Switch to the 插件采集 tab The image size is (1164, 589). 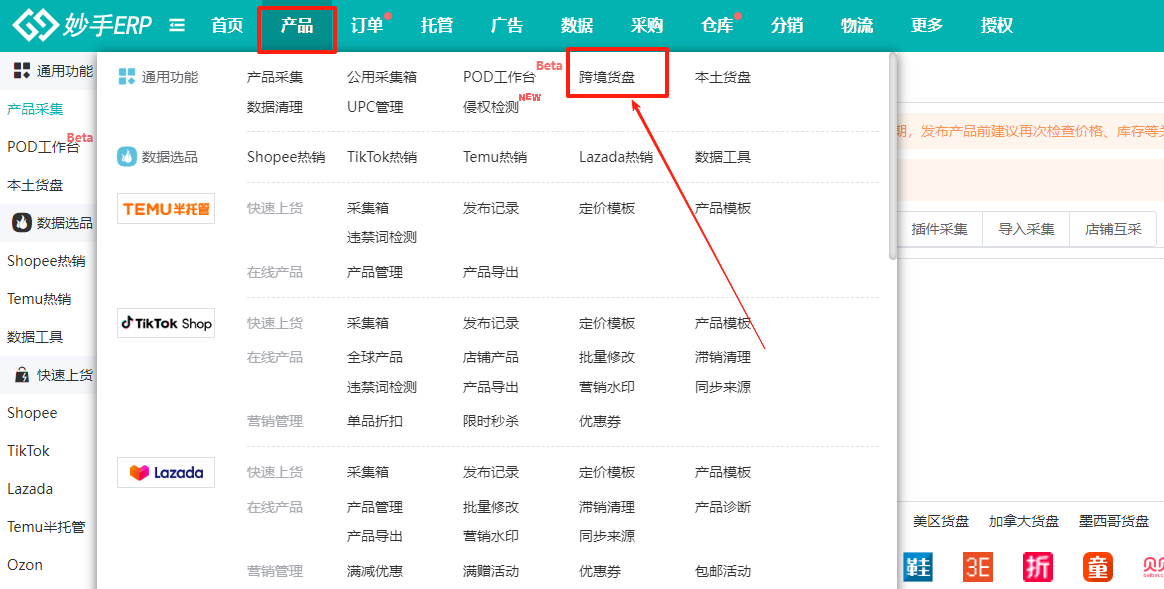click(939, 229)
